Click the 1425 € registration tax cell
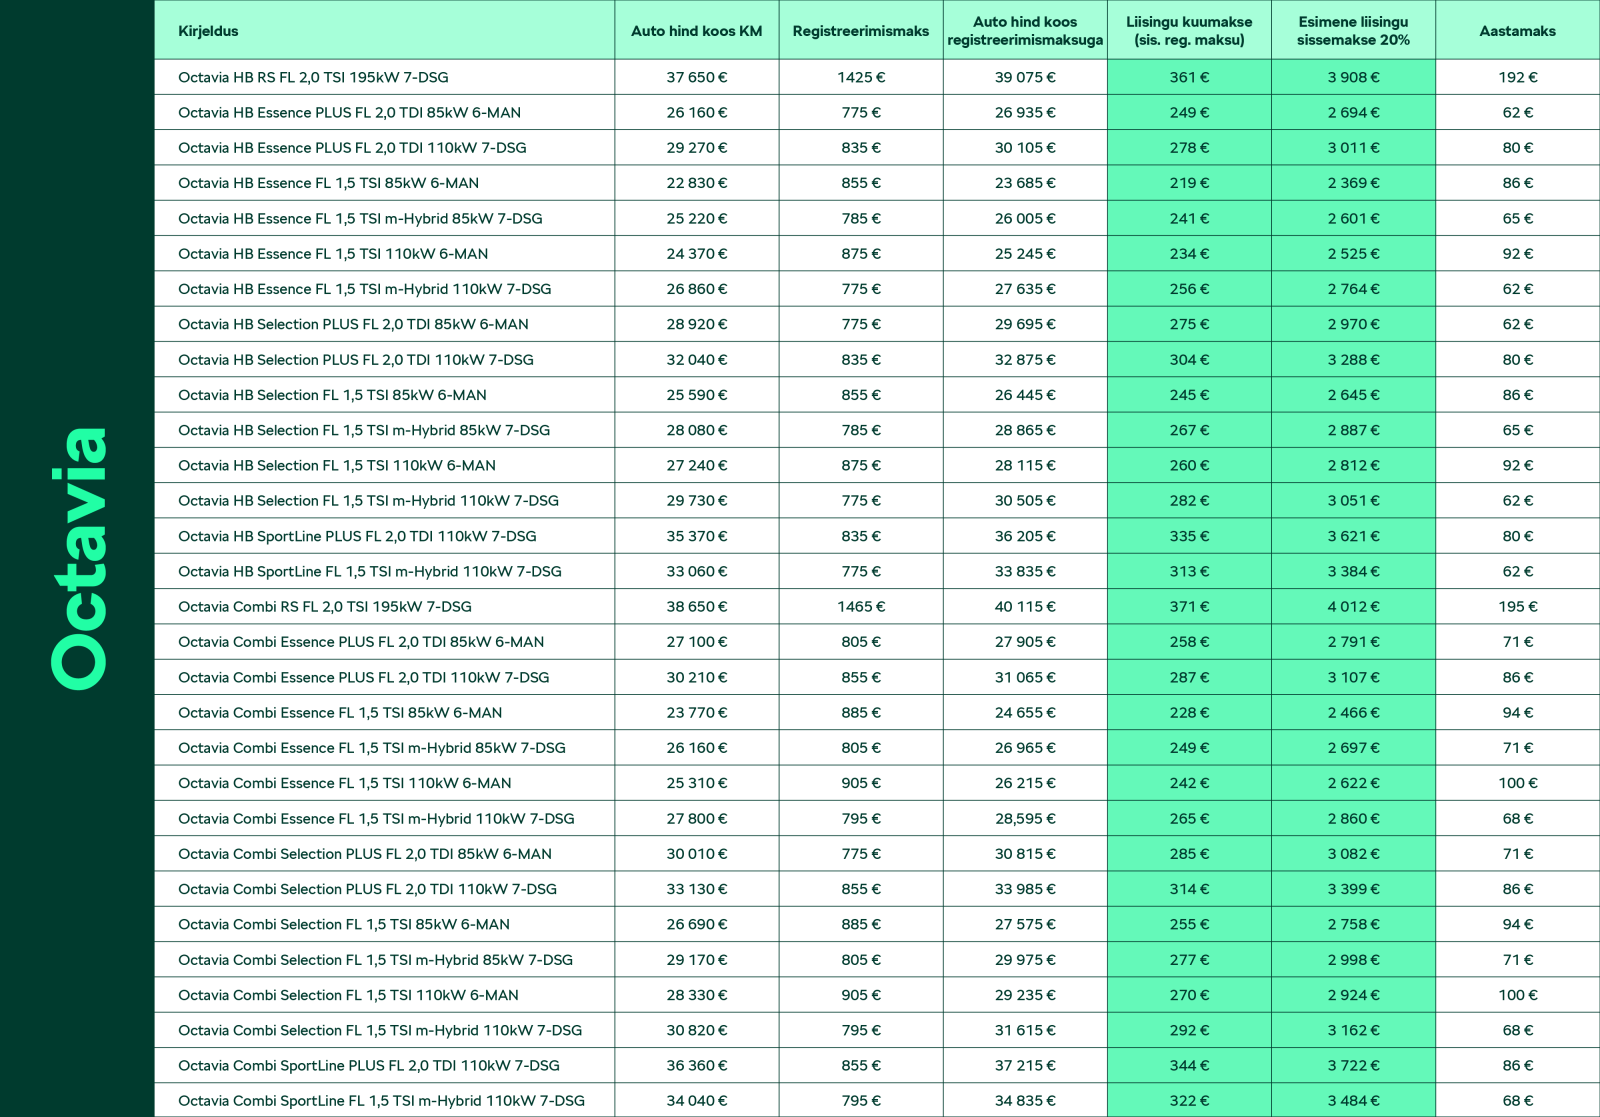Viewport: 1600px width, 1117px height. pos(861,77)
